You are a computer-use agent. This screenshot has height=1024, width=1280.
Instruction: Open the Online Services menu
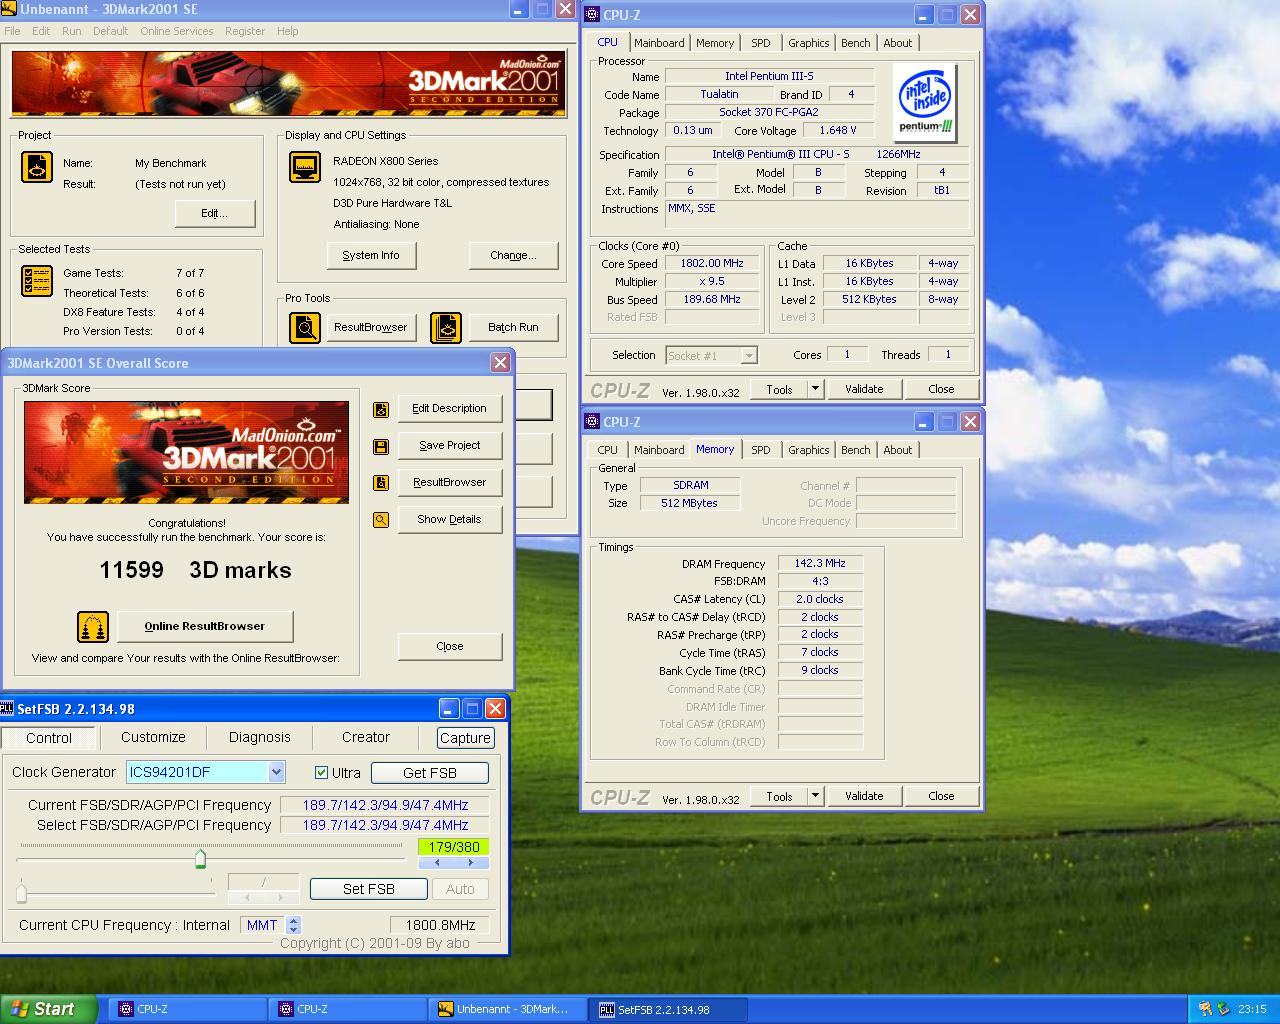tap(176, 31)
